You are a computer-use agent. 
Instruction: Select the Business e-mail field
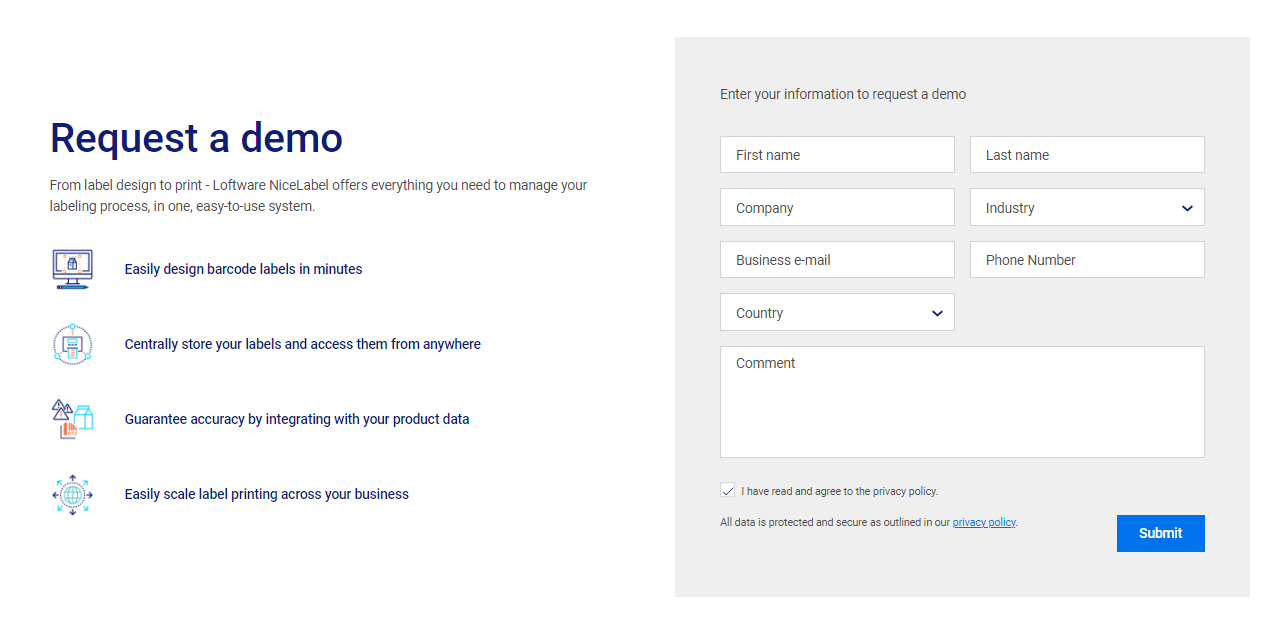837,260
